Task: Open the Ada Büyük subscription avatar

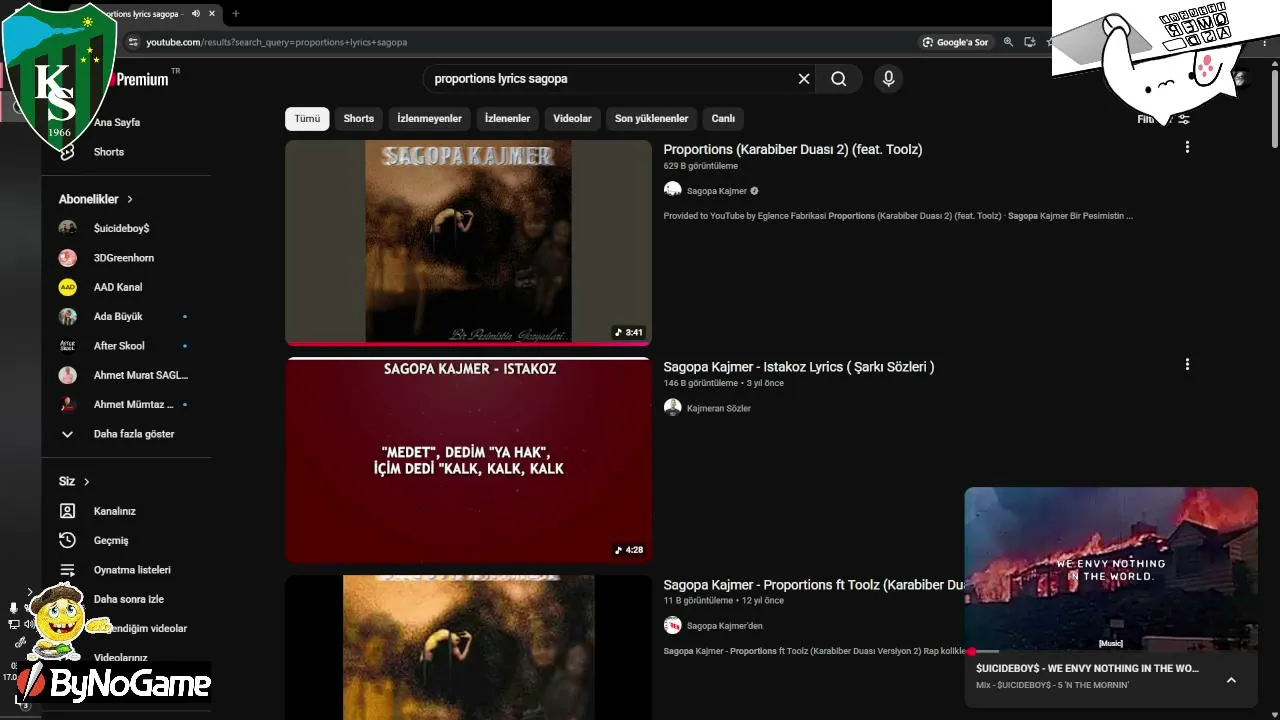Action: (x=67, y=317)
